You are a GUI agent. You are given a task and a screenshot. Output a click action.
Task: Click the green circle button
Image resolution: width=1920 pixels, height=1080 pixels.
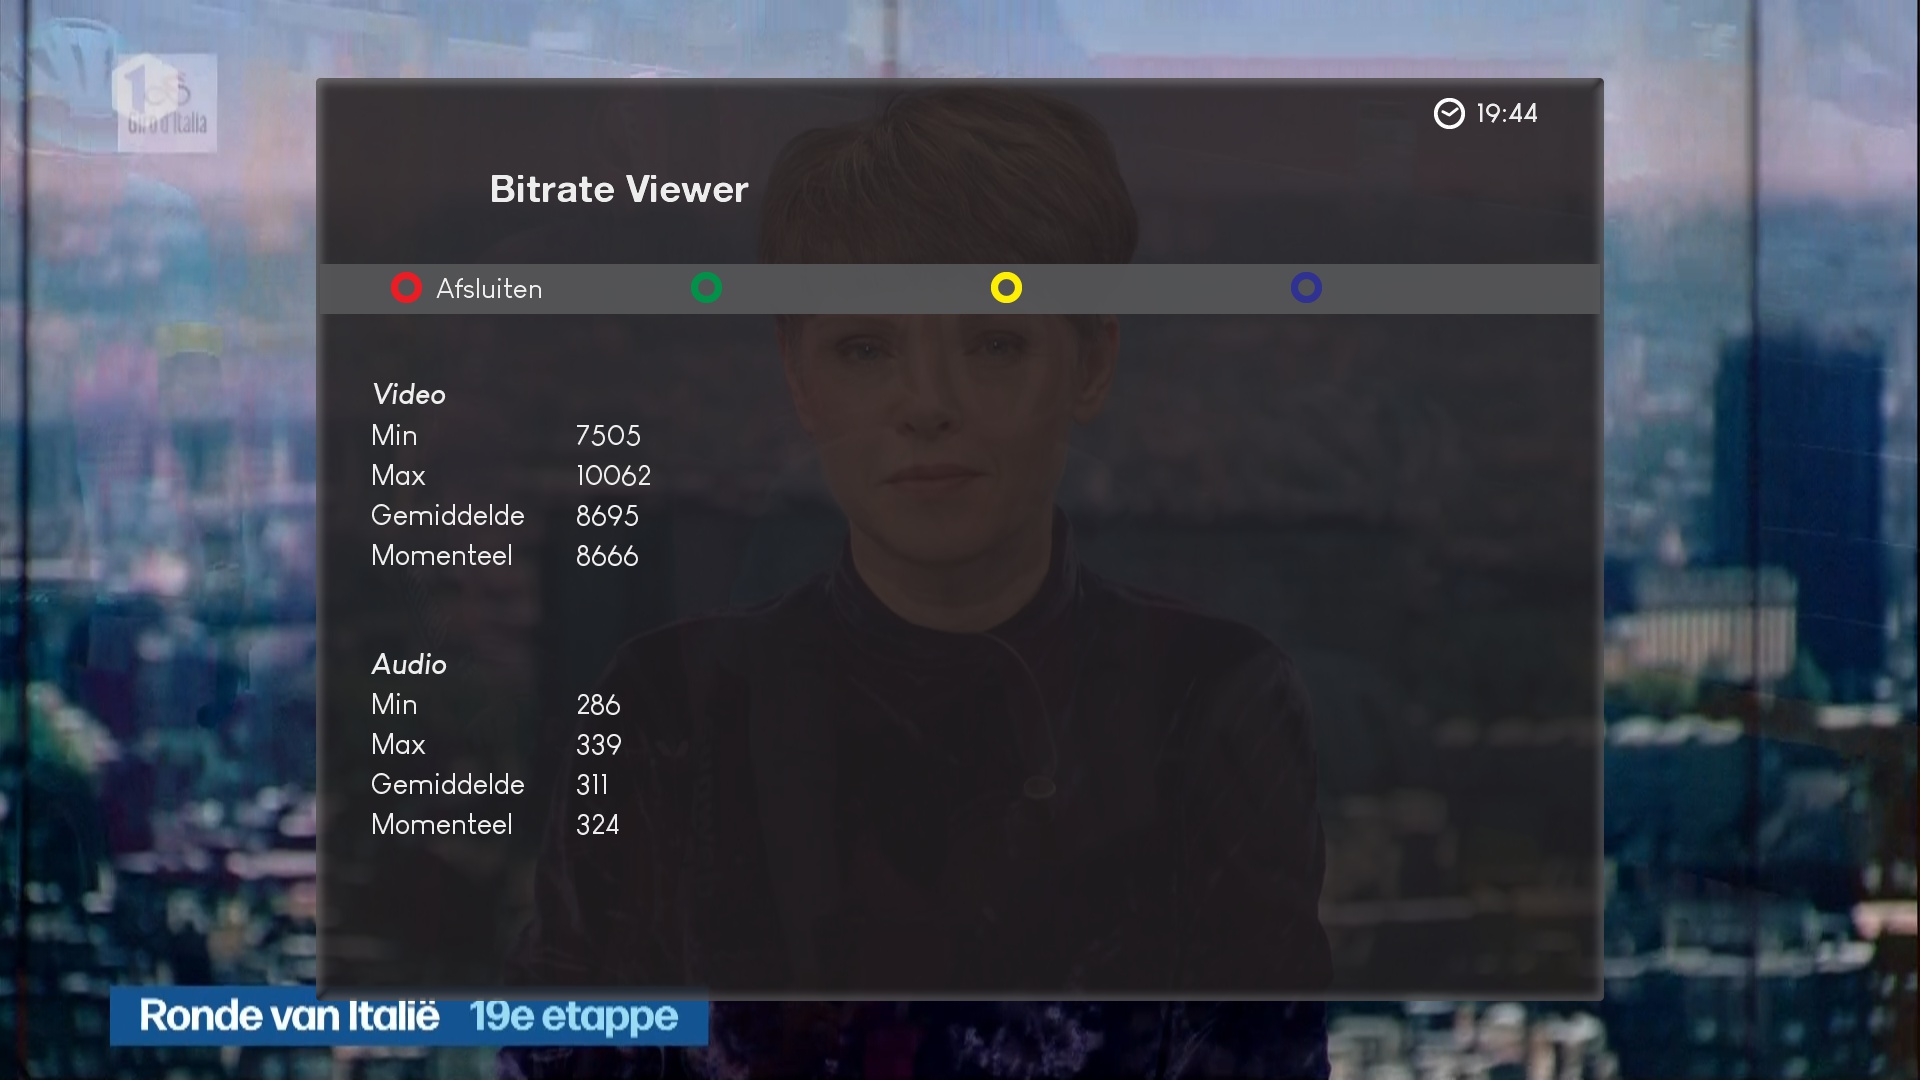(706, 288)
